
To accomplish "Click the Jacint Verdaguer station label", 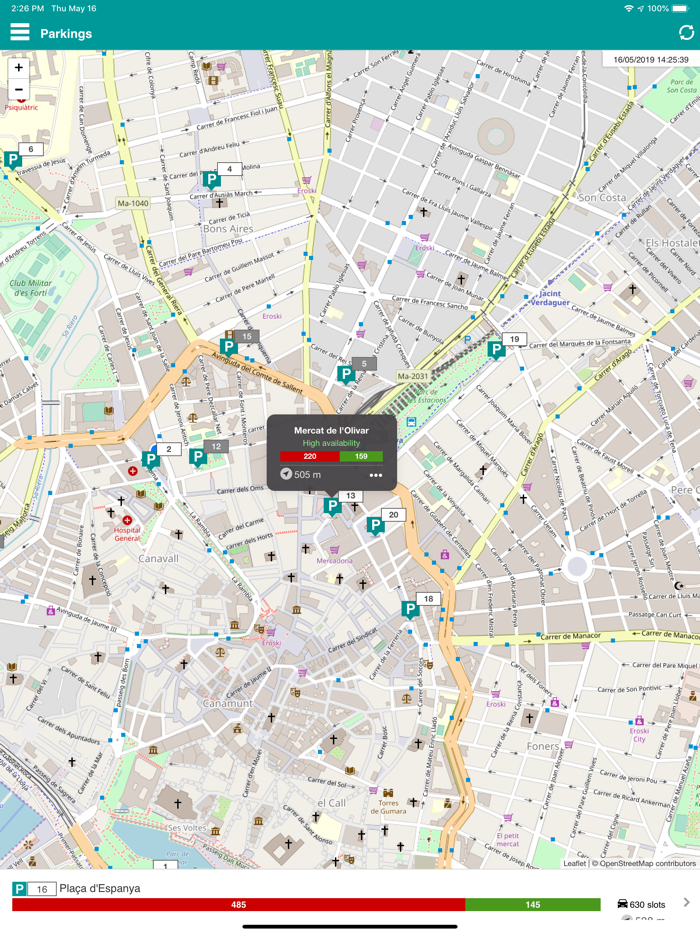I will (549, 298).
